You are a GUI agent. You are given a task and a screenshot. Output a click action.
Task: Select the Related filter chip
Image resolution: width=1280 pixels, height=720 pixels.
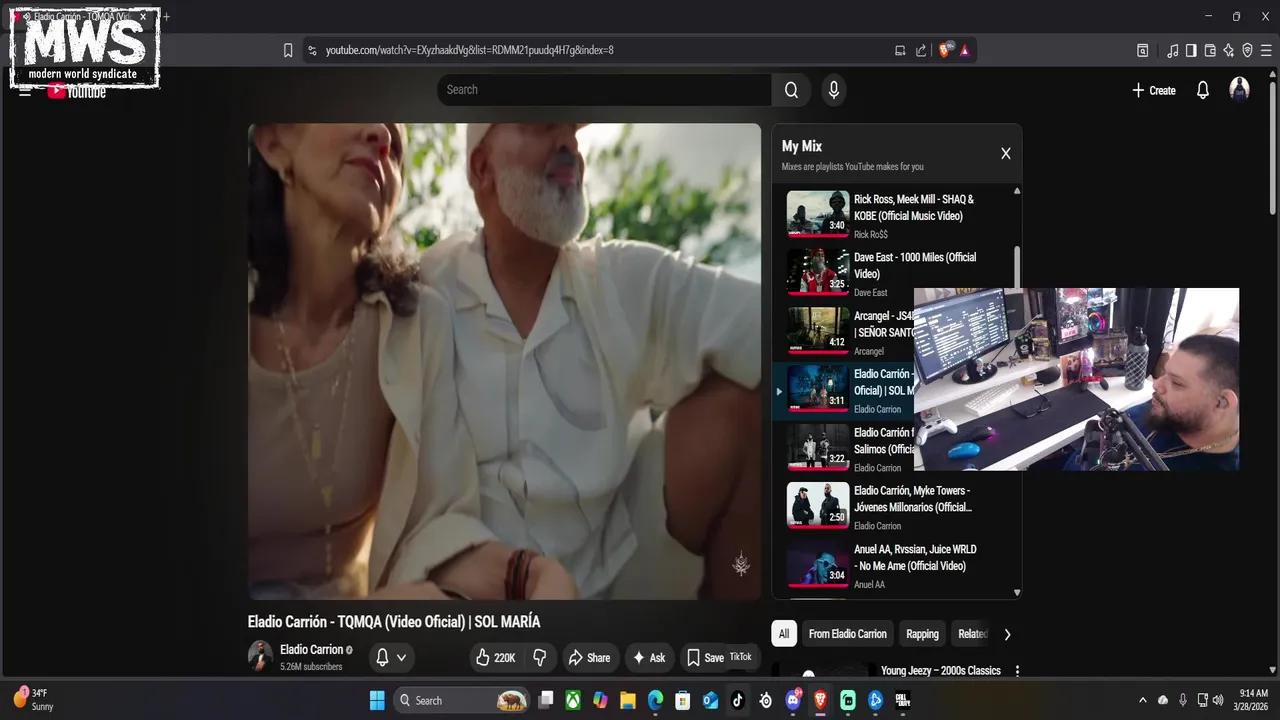(x=972, y=634)
